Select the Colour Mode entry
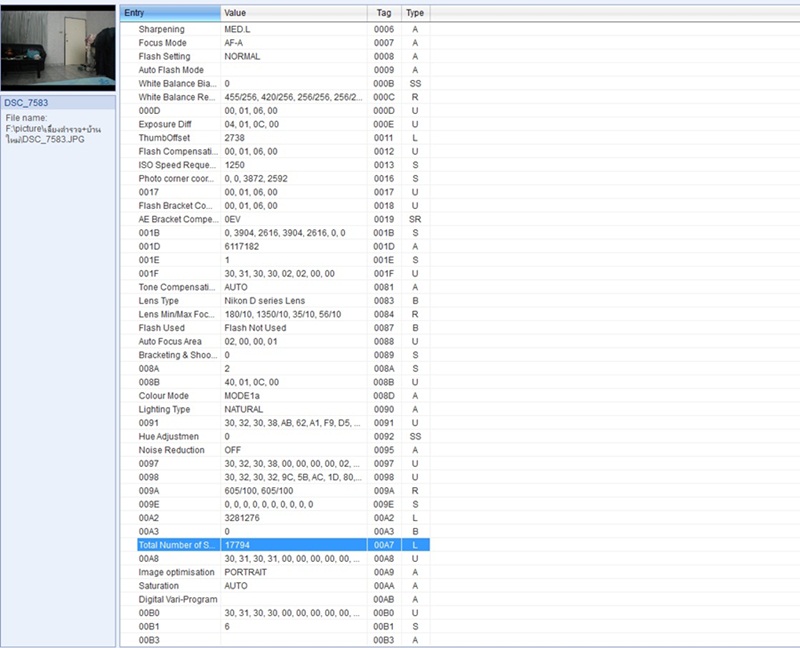Screen dimensions: 800x648 [x=162, y=395]
